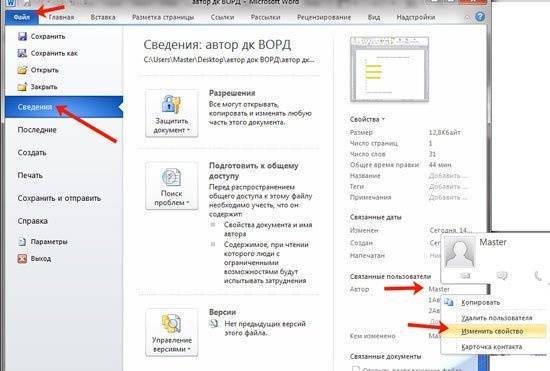Click the Сведения: автор дк ВОРД heading
Image resolution: width=550 pixels, height=371 pixels.
coord(217,45)
